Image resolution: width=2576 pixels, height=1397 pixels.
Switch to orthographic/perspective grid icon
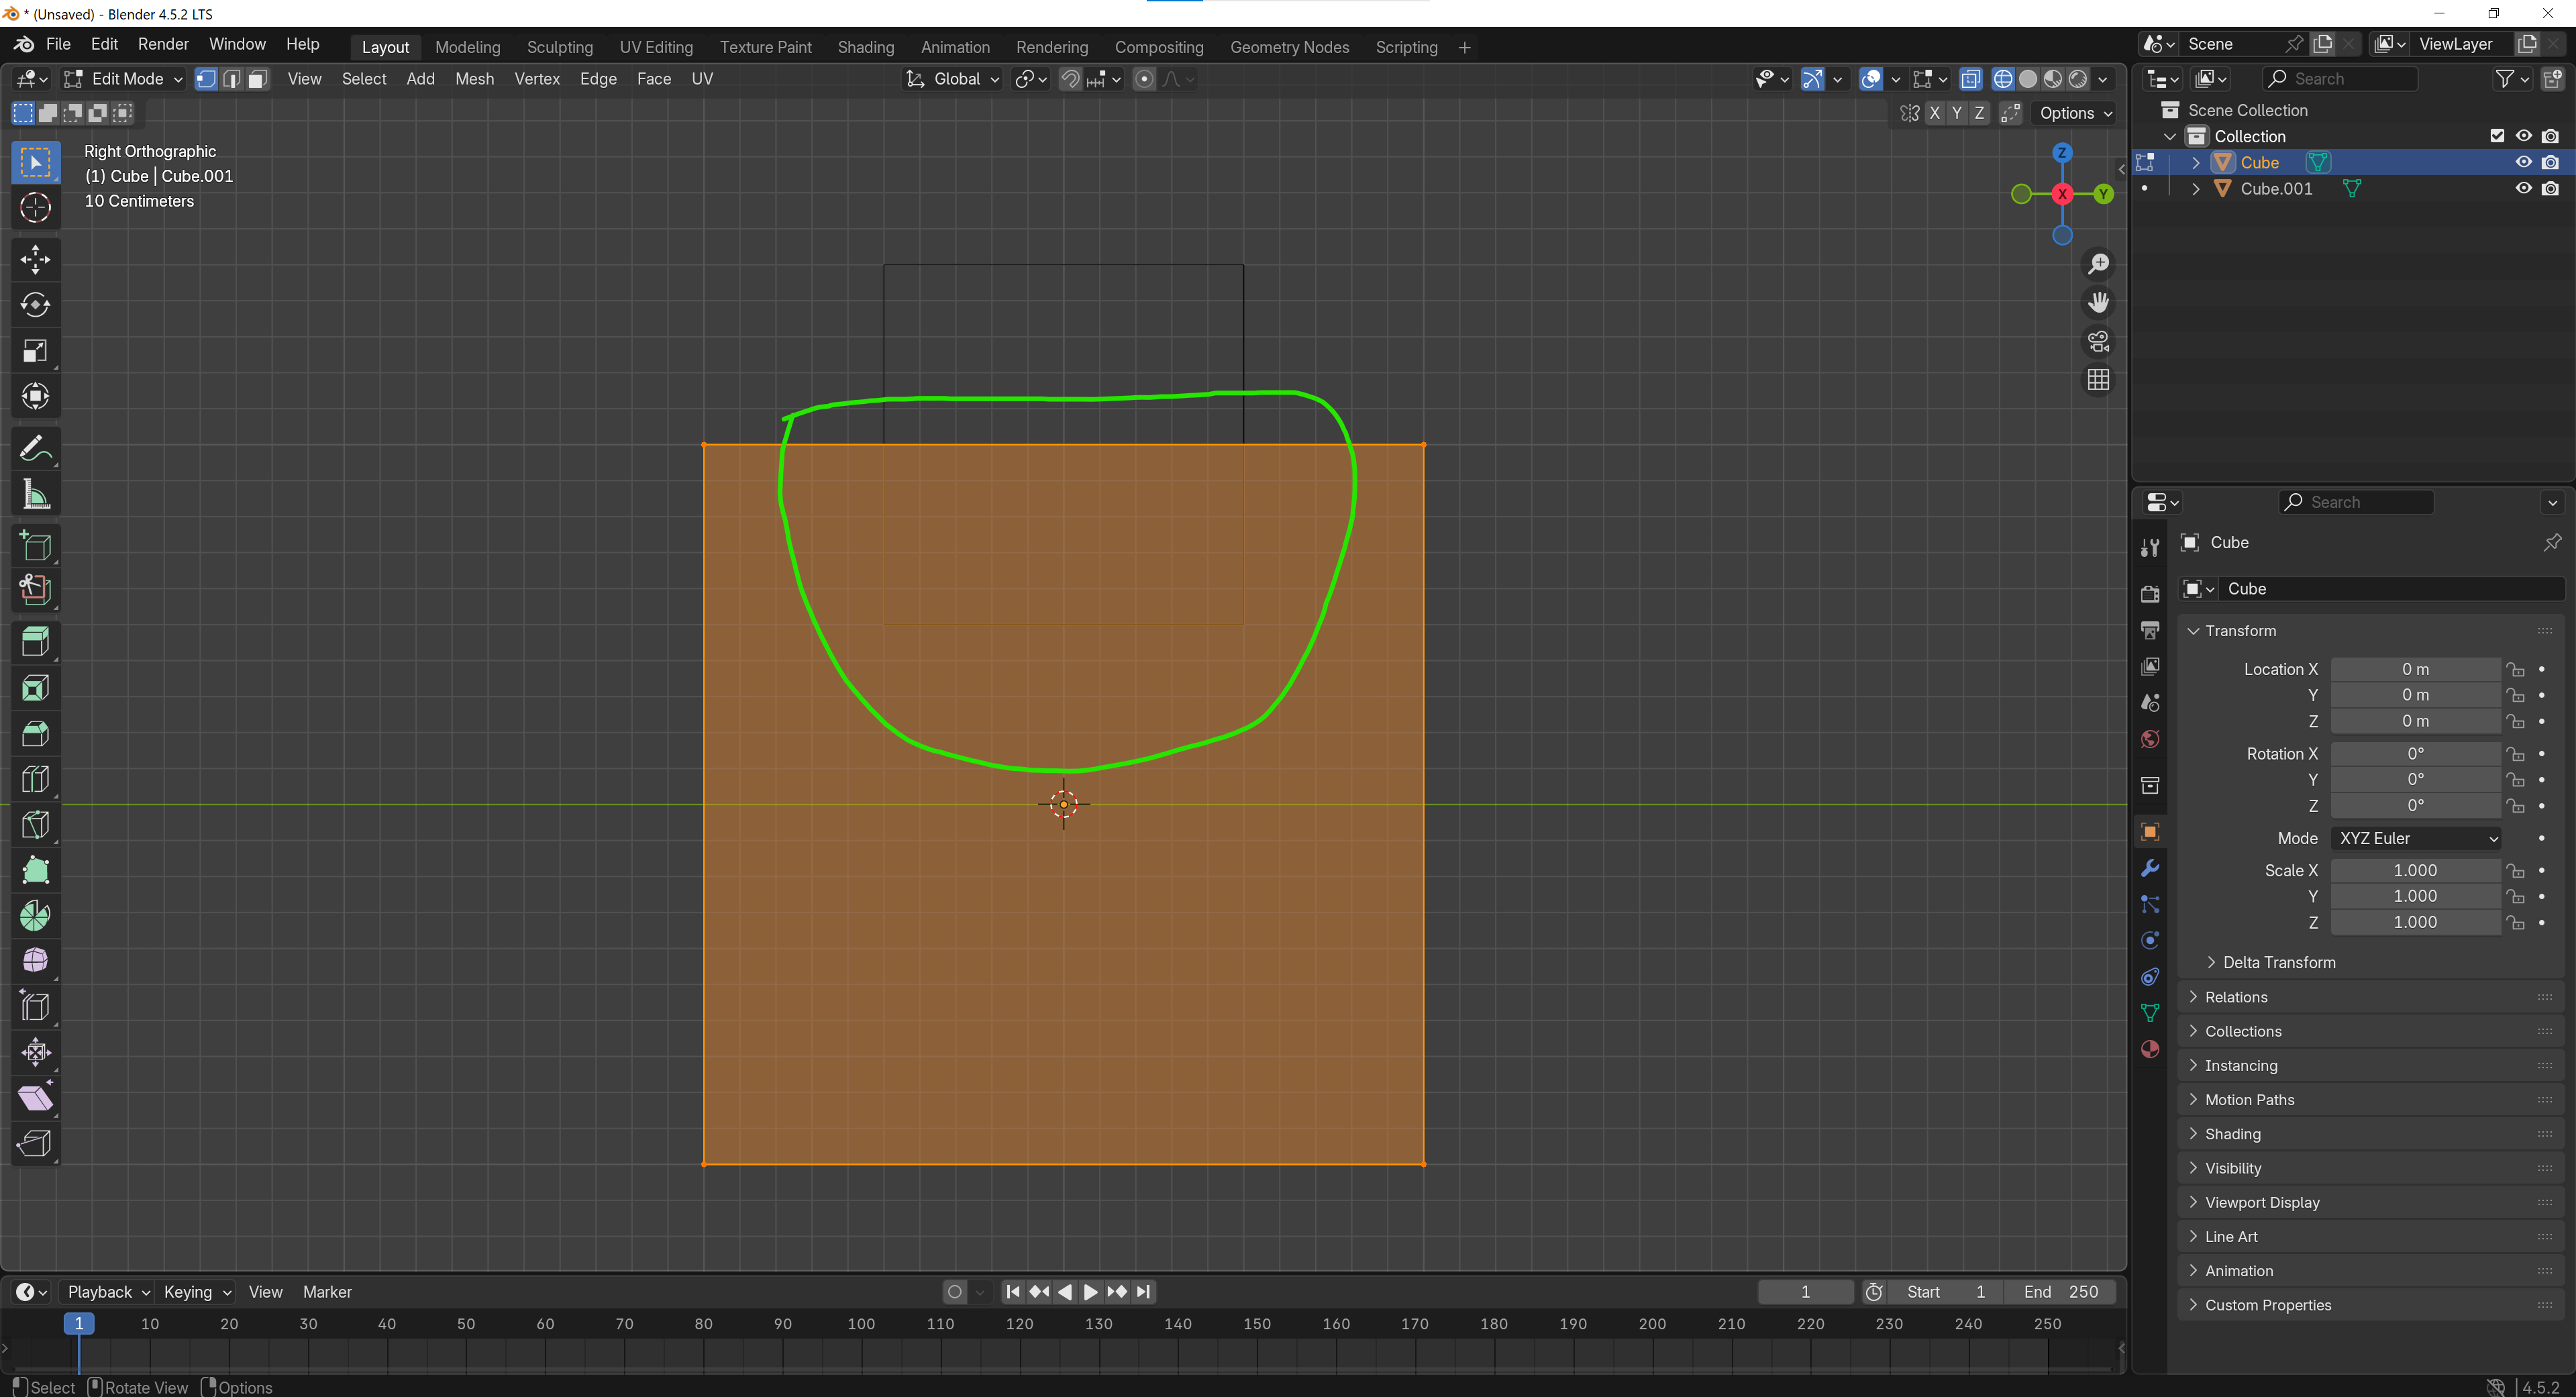coord(2098,380)
